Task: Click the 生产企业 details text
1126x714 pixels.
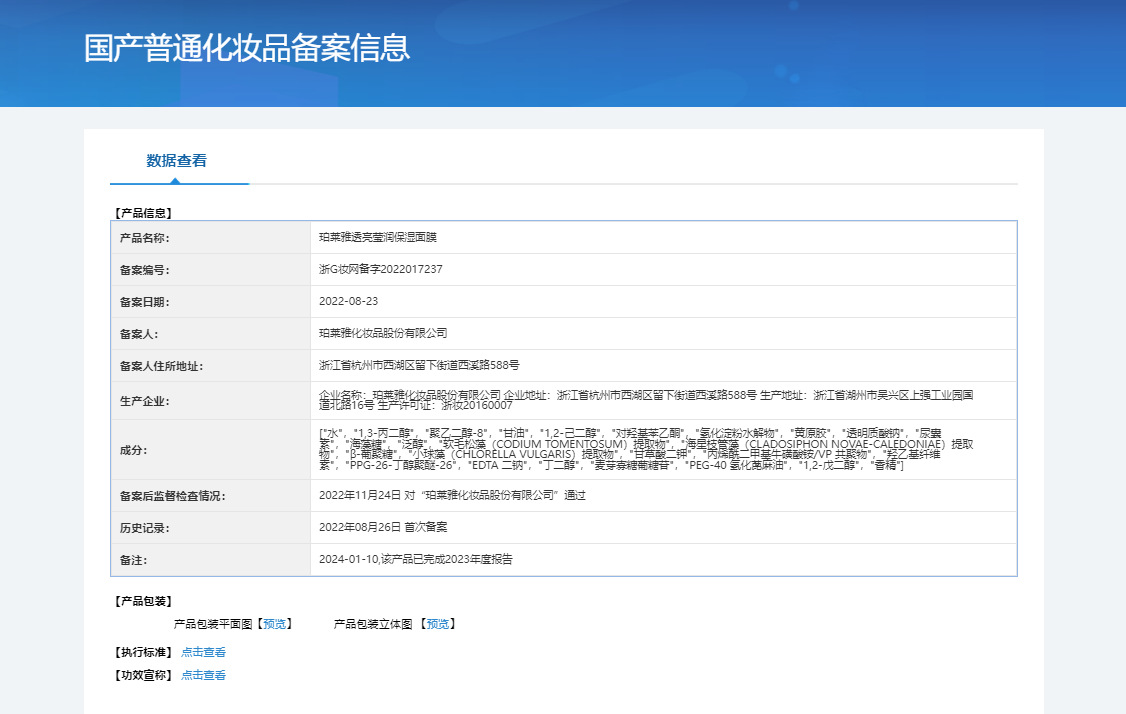Action: [646, 400]
